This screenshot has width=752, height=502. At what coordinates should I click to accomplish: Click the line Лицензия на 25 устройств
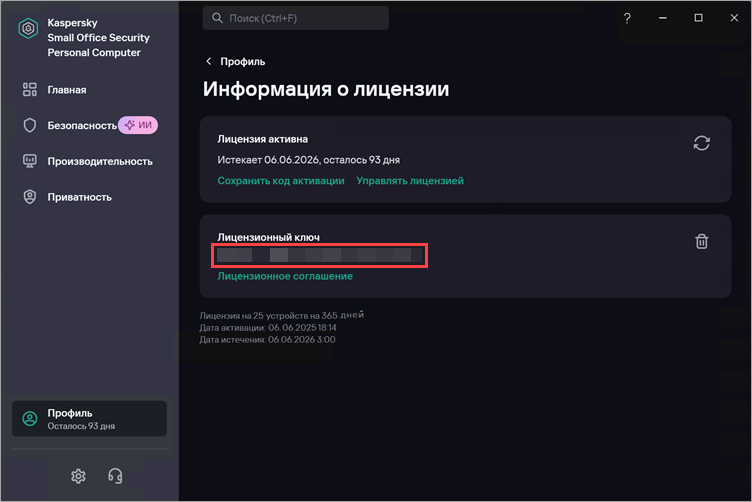tap(282, 315)
